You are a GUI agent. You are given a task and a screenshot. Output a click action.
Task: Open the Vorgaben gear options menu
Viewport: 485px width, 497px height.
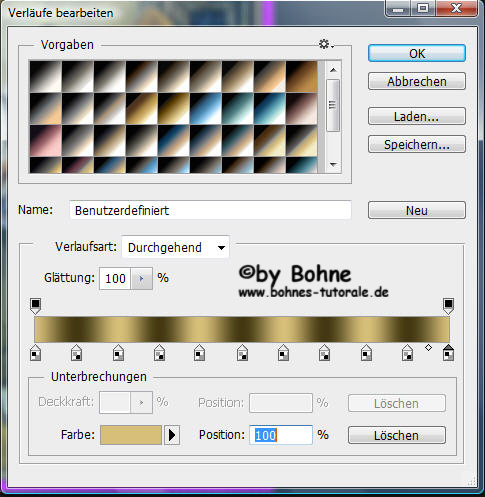(326, 44)
